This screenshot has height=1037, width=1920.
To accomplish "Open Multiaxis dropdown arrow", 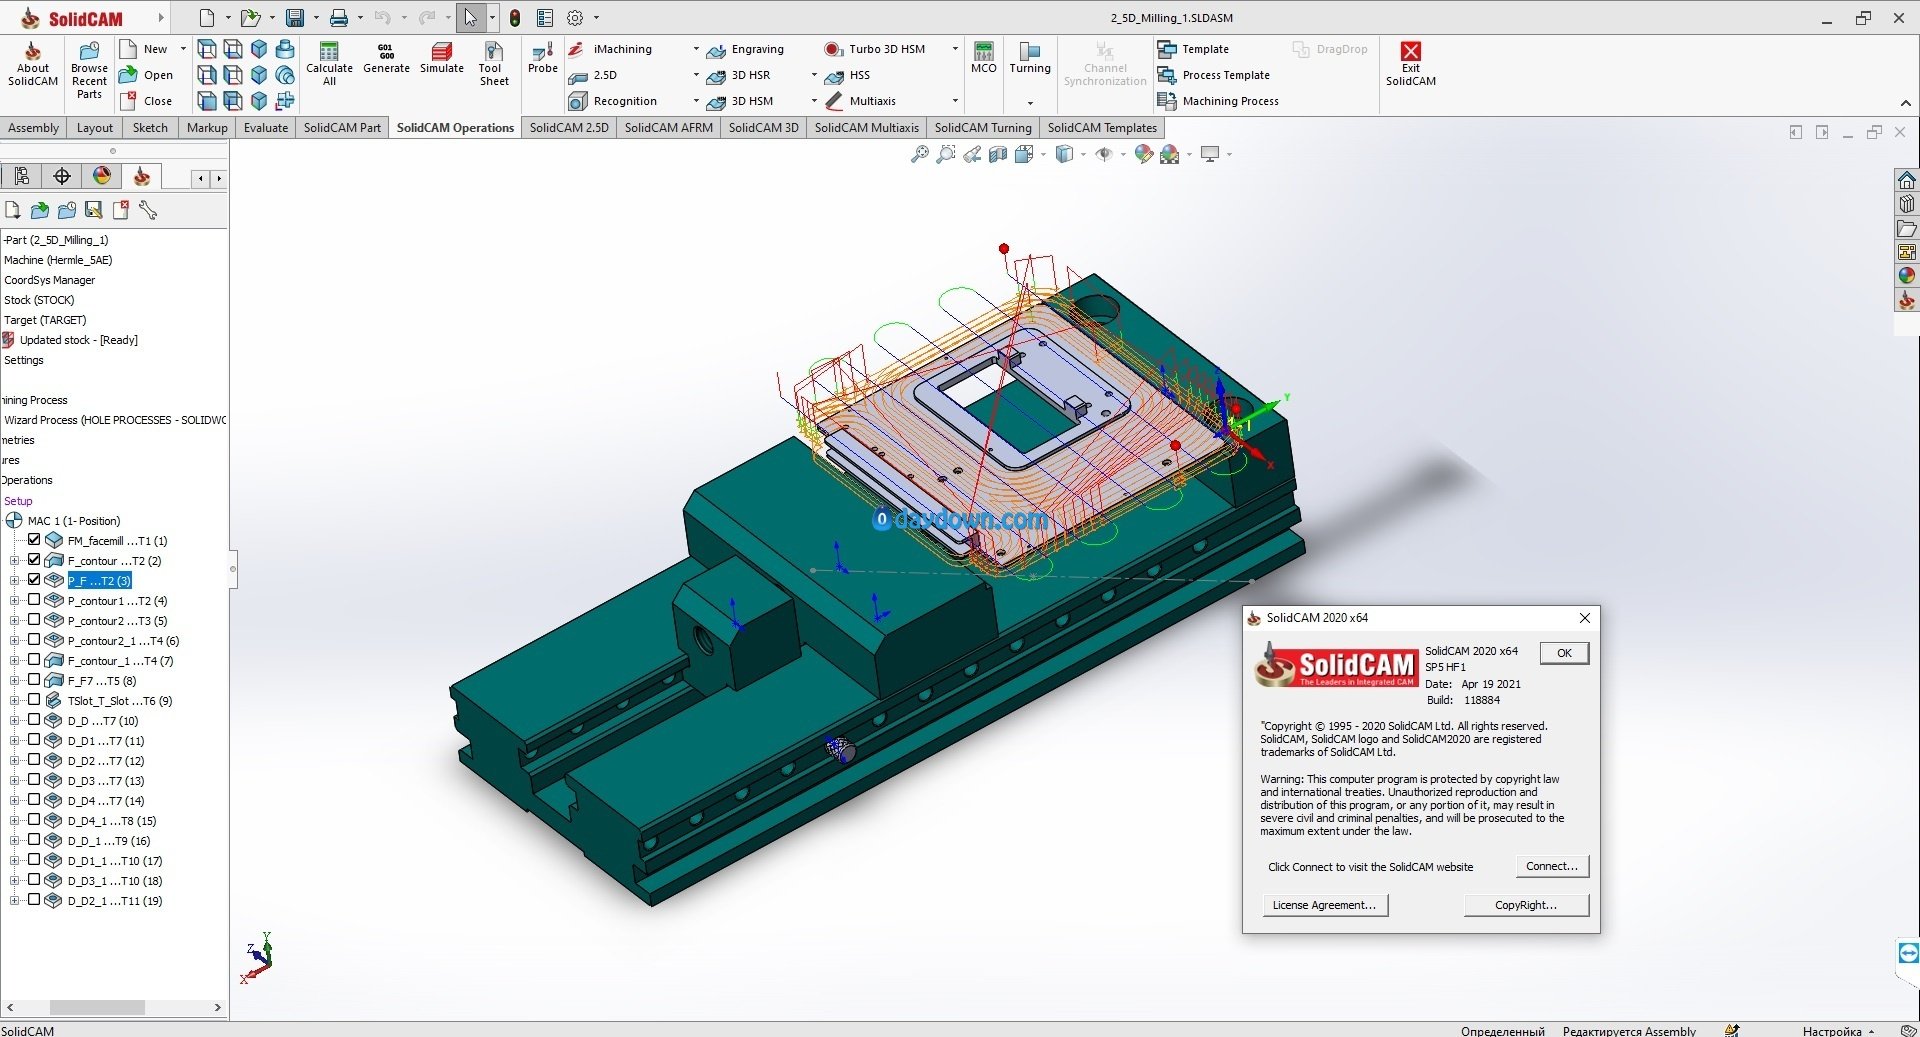I will (x=955, y=101).
